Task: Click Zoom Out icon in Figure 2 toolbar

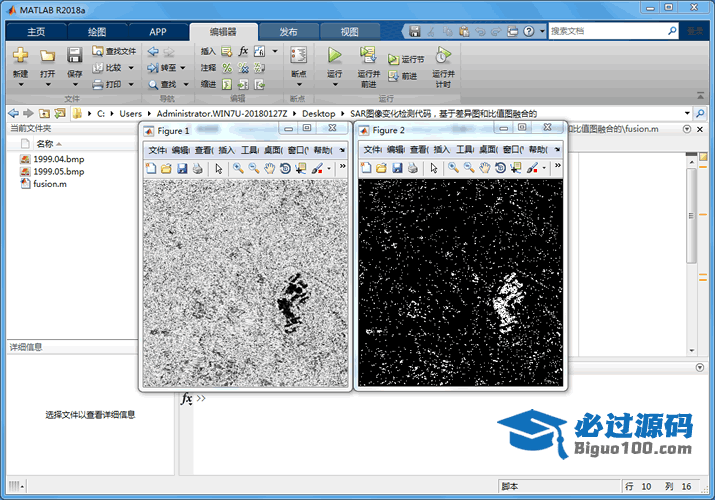Action: coord(469,168)
